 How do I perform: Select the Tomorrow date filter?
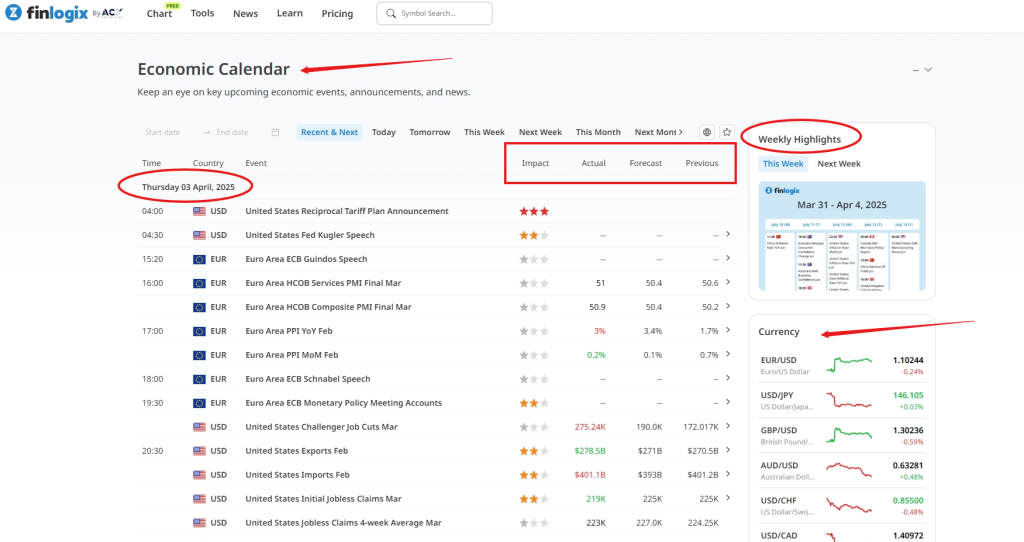(x=429, y=132)
